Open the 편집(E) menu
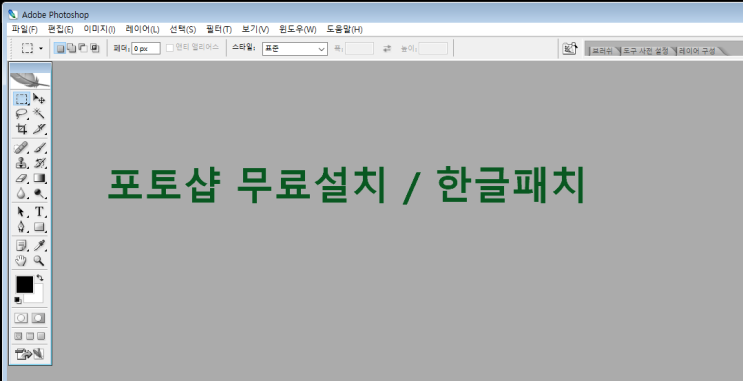743x381 pixels. (60, 29)
